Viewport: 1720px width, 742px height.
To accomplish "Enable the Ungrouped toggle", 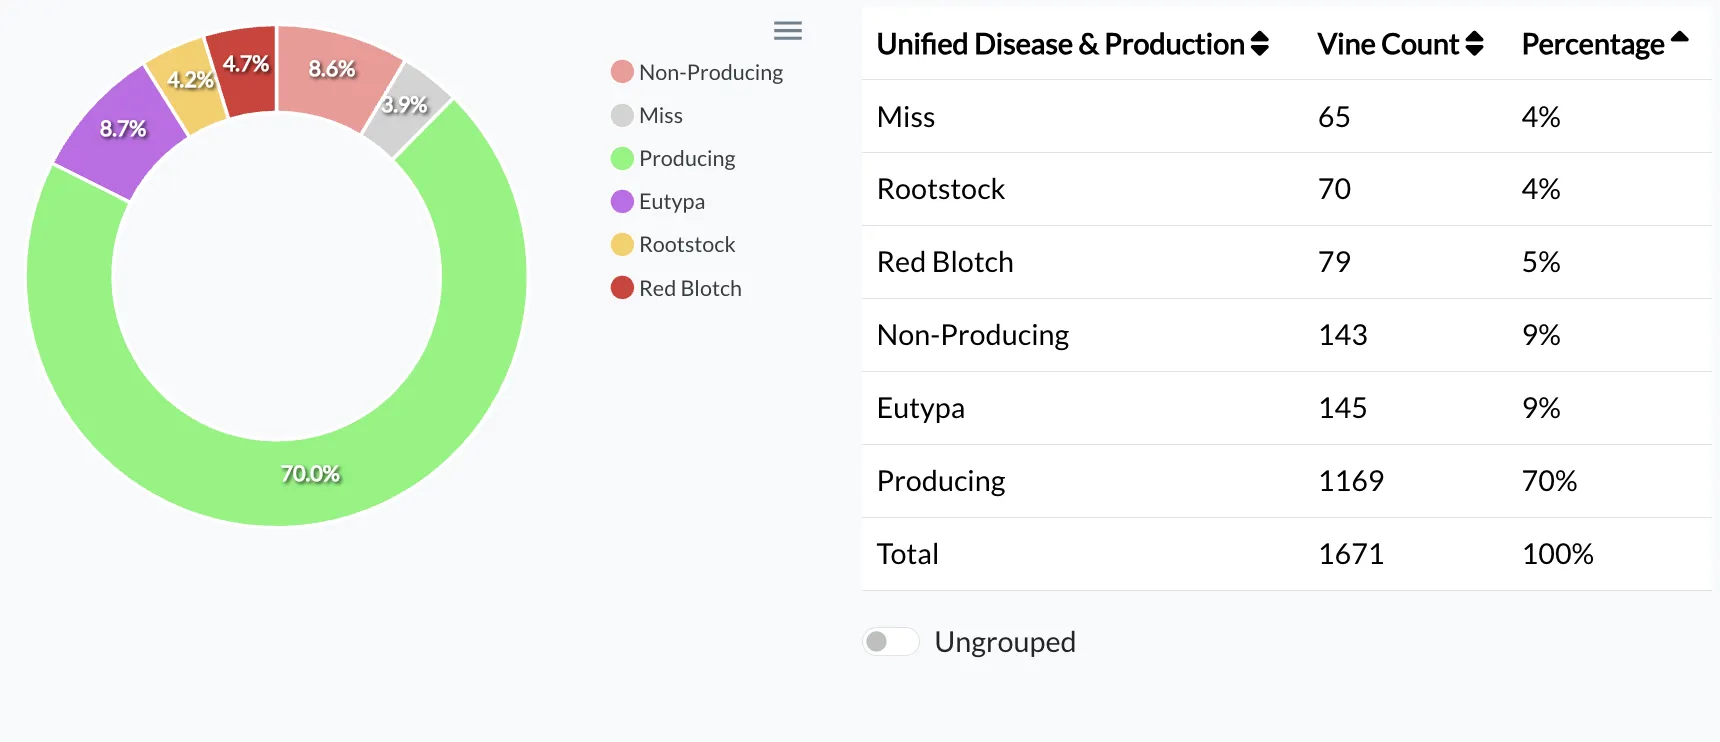I will 890,641.
